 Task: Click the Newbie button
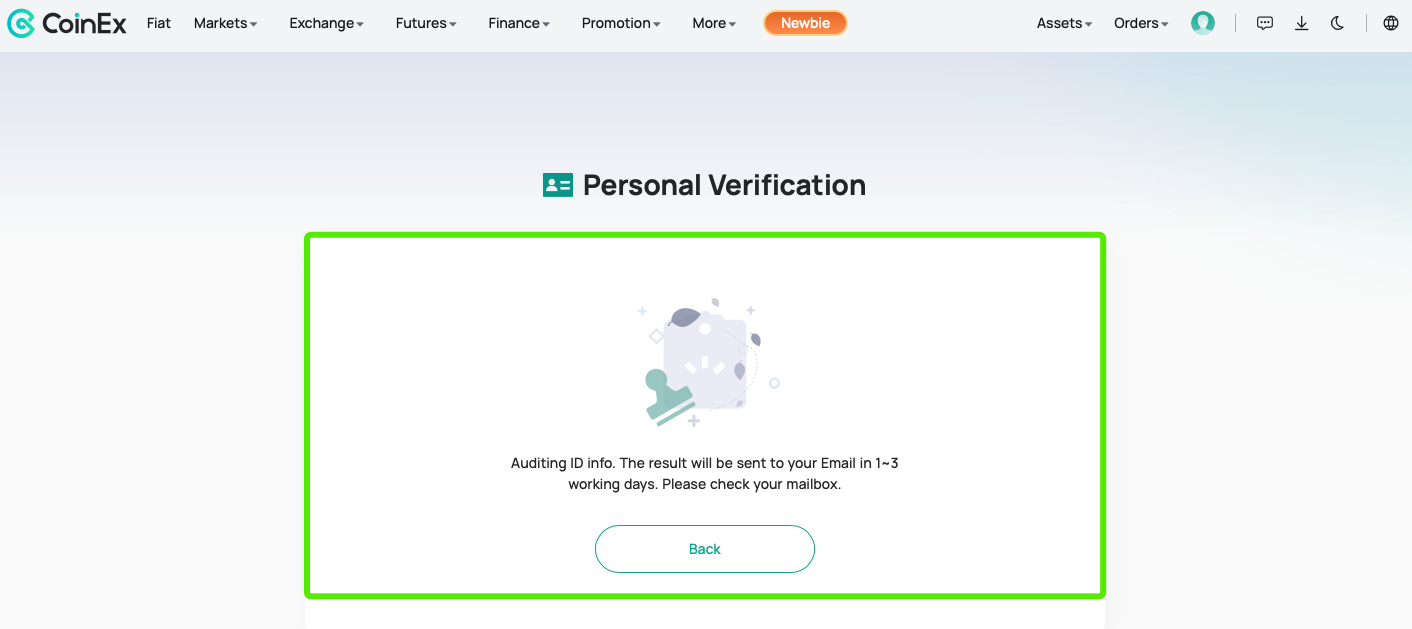[x=805, y=23]
